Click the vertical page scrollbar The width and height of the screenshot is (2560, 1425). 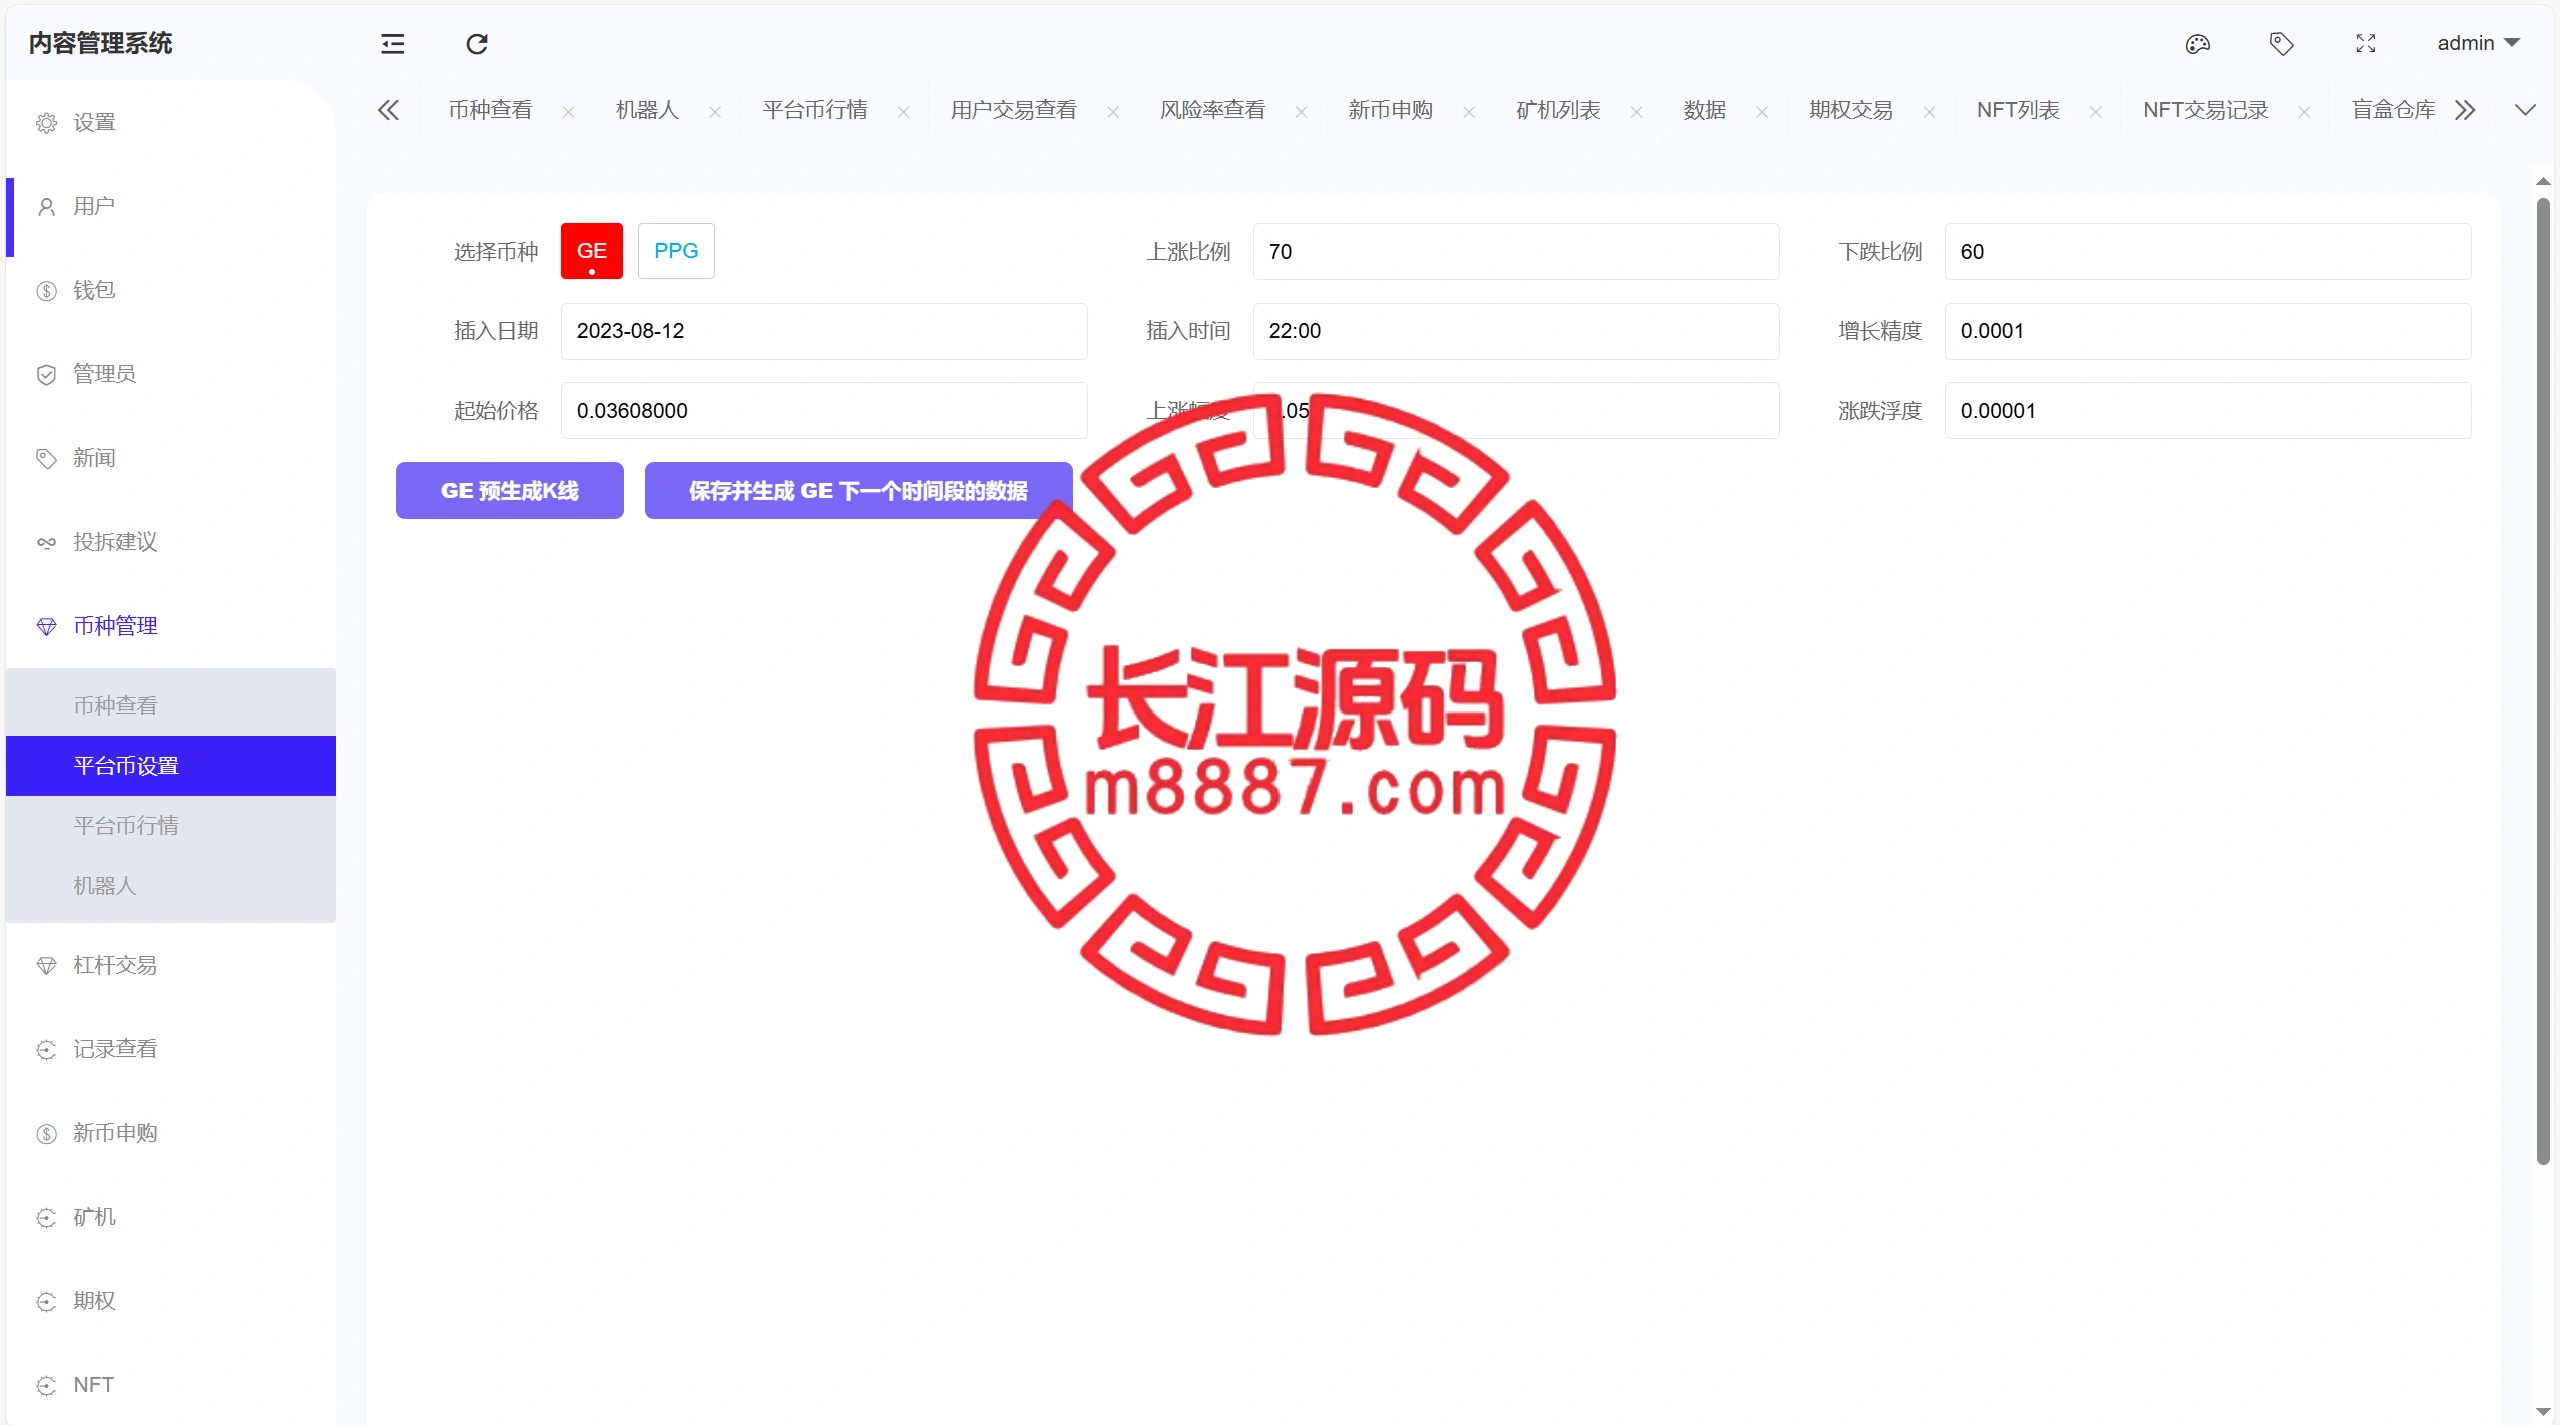coord(2543,680)
